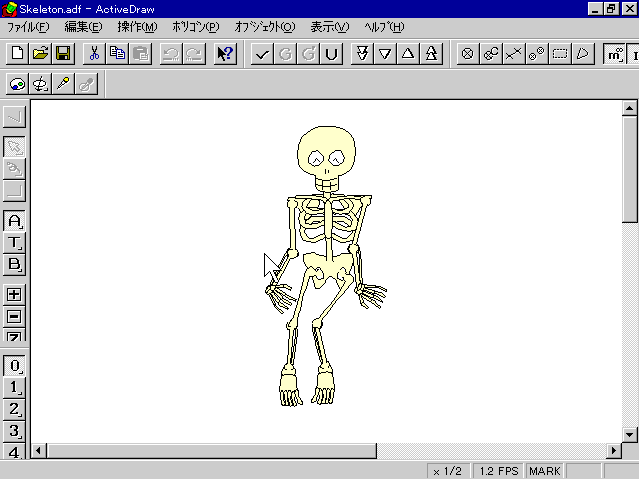This screenshot has width=639, height=479.
Task: Select layer button 0
Action: [14, 366]
